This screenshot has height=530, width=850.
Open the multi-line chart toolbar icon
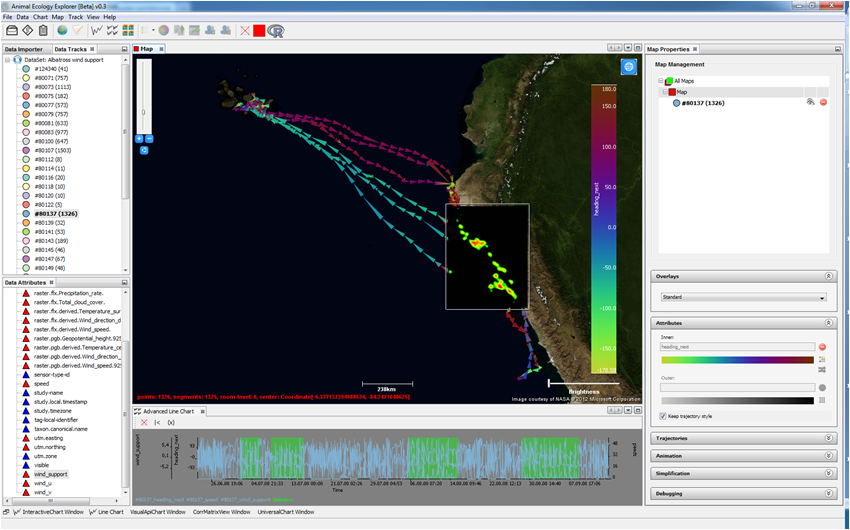[113, 31]
